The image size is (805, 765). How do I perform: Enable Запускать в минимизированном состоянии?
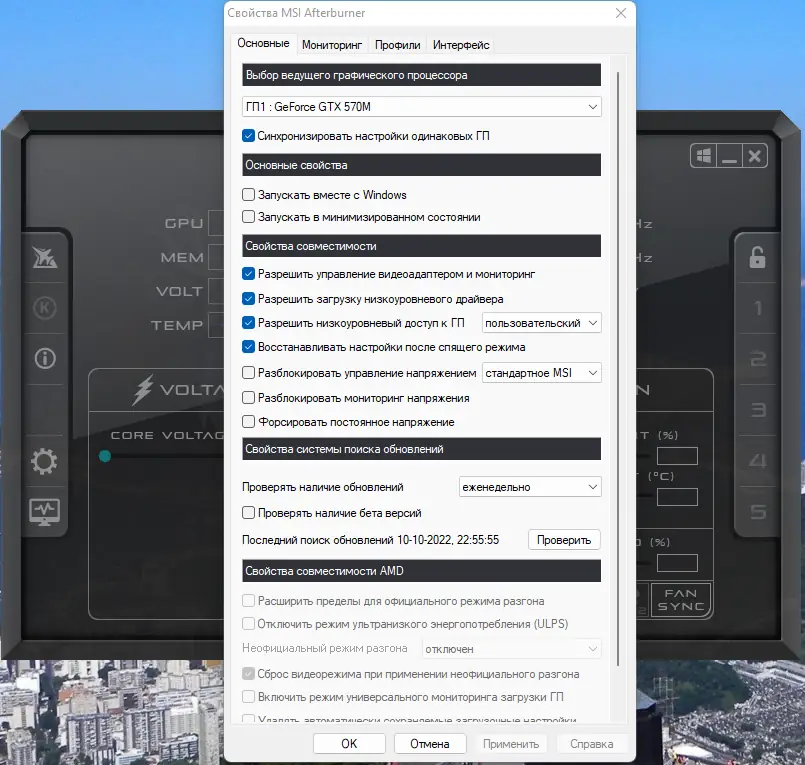point(248,217)
